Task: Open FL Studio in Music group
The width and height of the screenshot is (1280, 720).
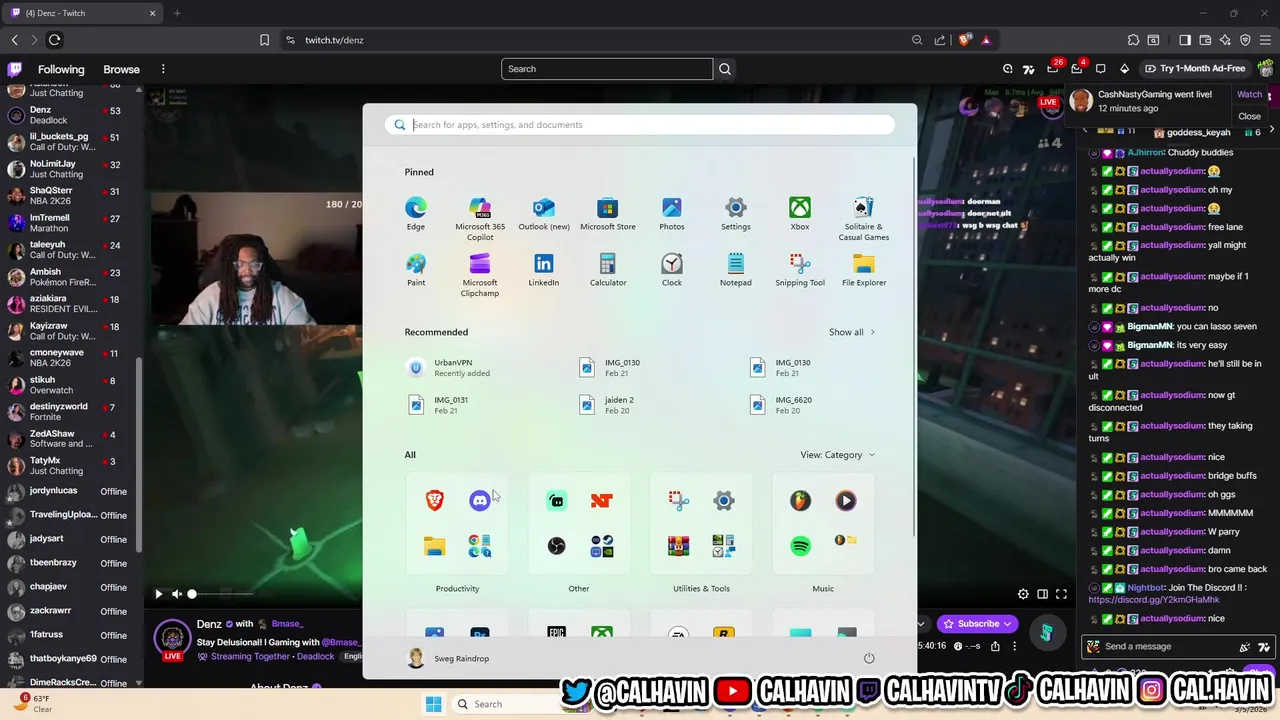Action: [801, 500]
